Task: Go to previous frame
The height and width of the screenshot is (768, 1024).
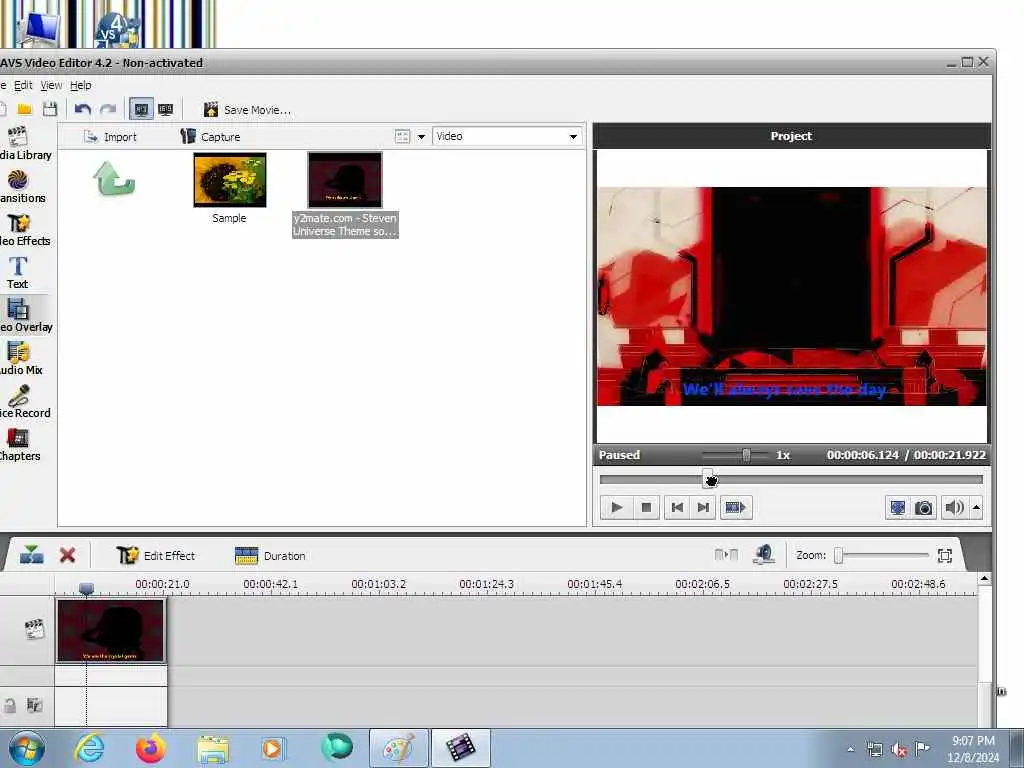Action: 677,507
